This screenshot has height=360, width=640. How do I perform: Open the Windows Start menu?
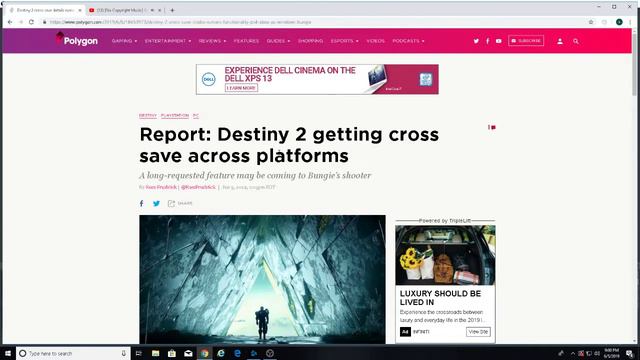8,353
